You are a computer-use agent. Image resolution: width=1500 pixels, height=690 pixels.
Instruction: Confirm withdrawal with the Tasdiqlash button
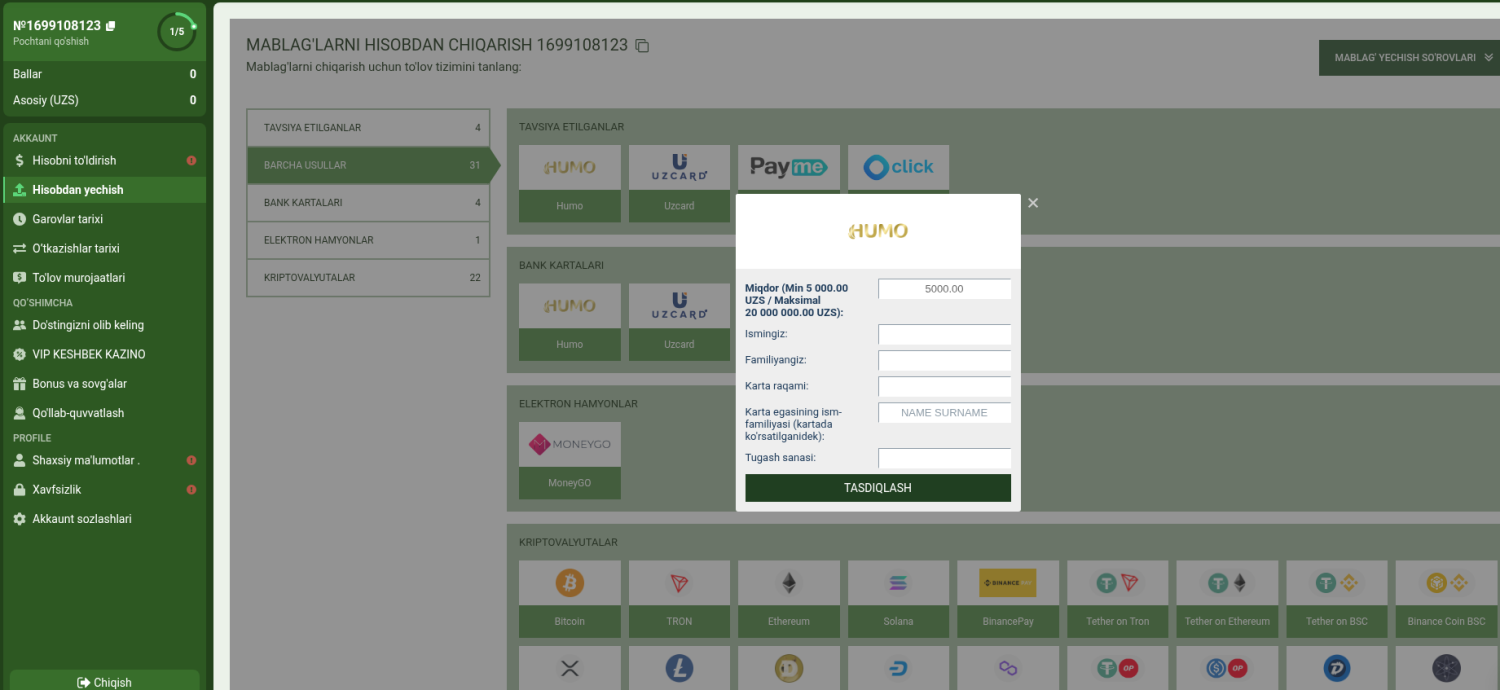(x=878, y=488)
